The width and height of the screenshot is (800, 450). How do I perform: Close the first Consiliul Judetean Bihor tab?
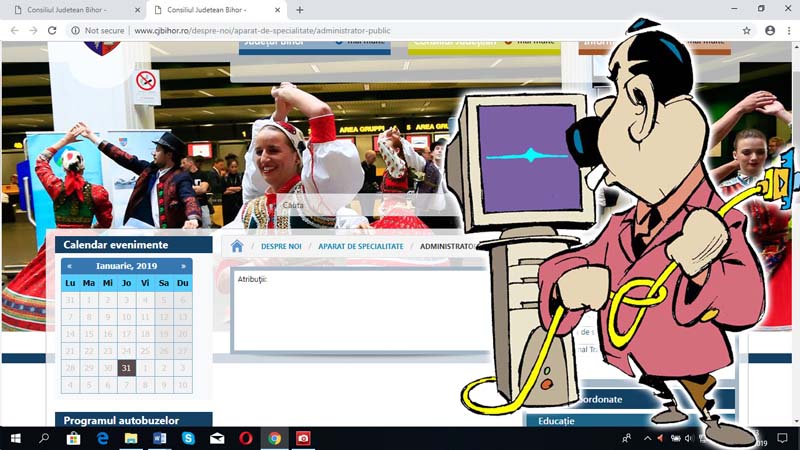137,10
